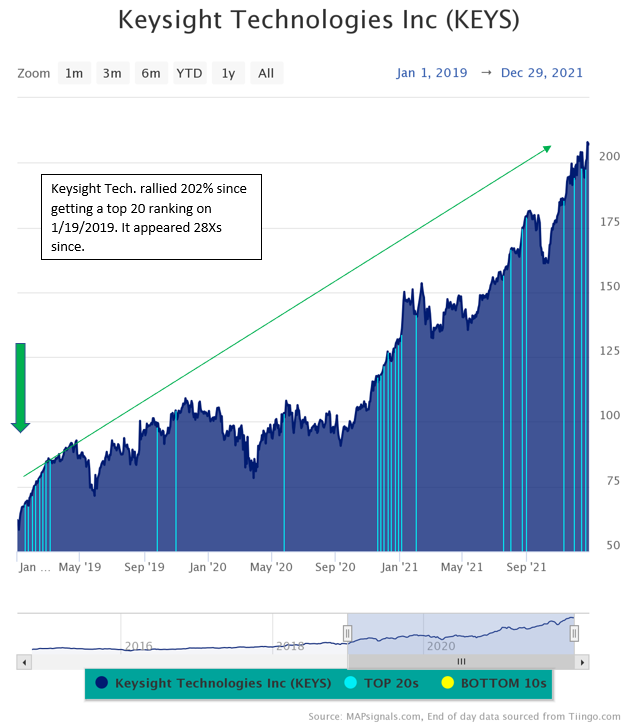
Task: Select the 3m zoom range
Action: click(x=112, y=73)
